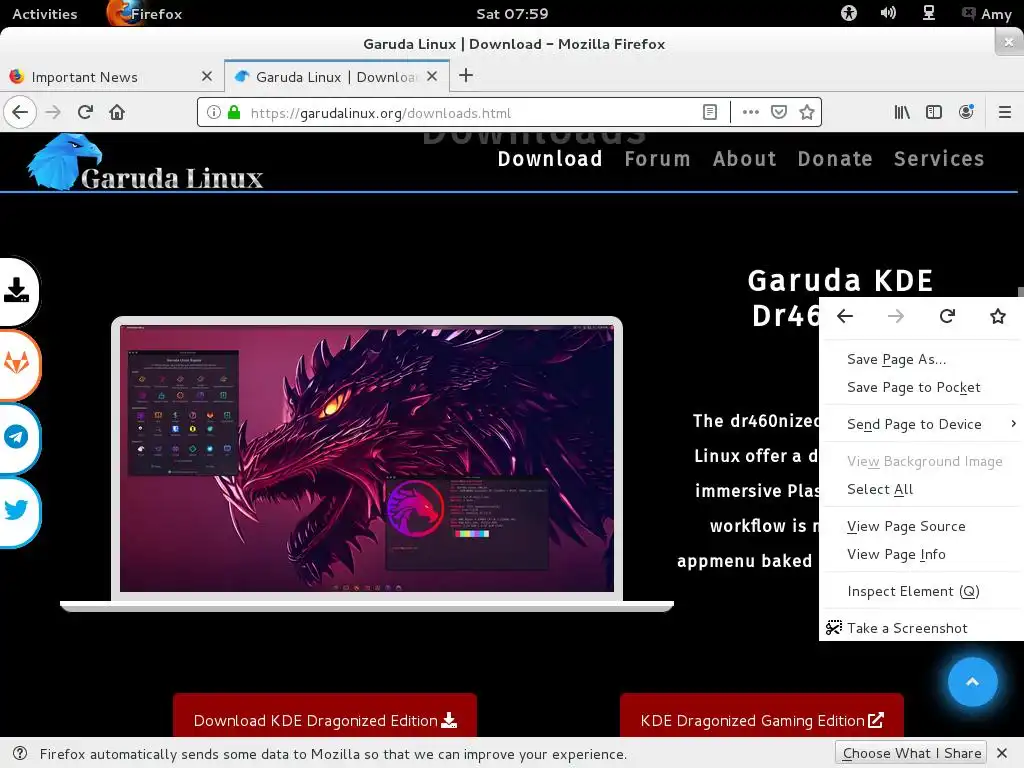
Task: Close the Garuda Linux Download tab
Action: coord(432,76)
